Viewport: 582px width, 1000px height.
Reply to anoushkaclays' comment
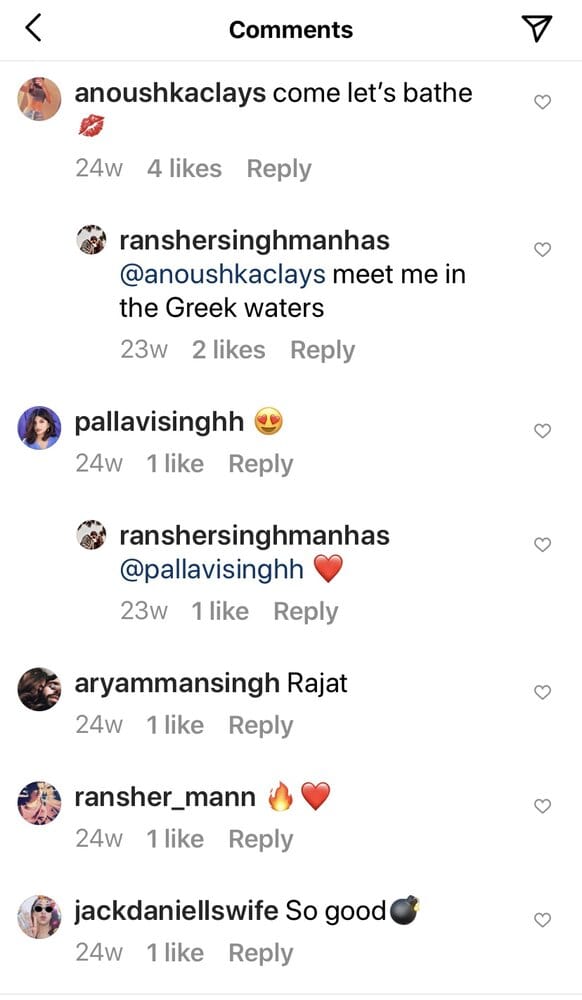279,170
